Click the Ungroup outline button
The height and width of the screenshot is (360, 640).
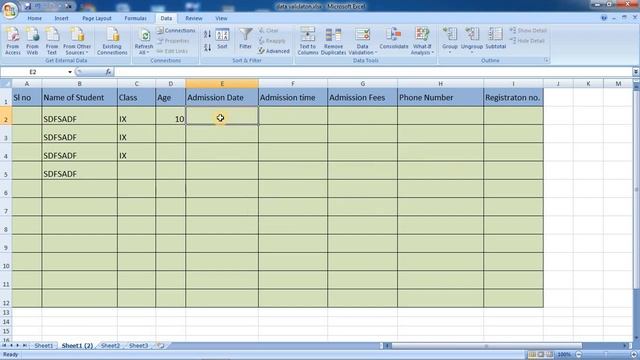click(472, 41)
